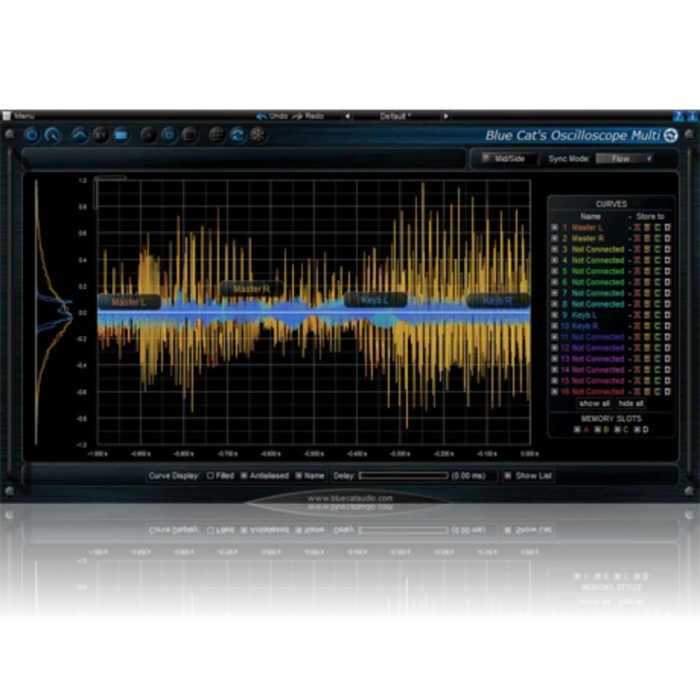Select the waveform curve view icon
This screenshot has height=700, width=700.
pyautogui.click(x=80, y=135)
